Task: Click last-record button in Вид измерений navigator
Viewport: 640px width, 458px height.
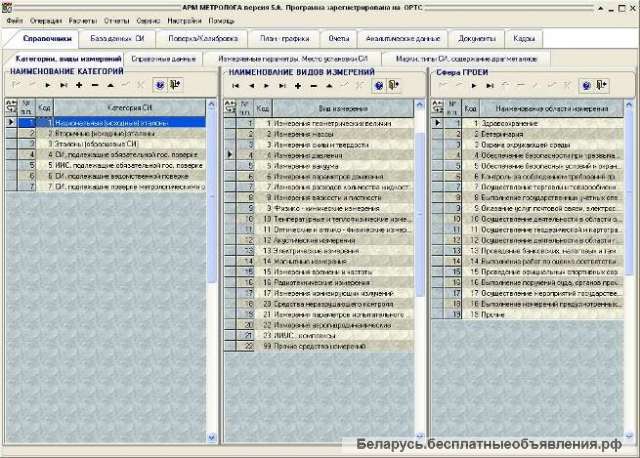Action: click(x=282, y=87)
